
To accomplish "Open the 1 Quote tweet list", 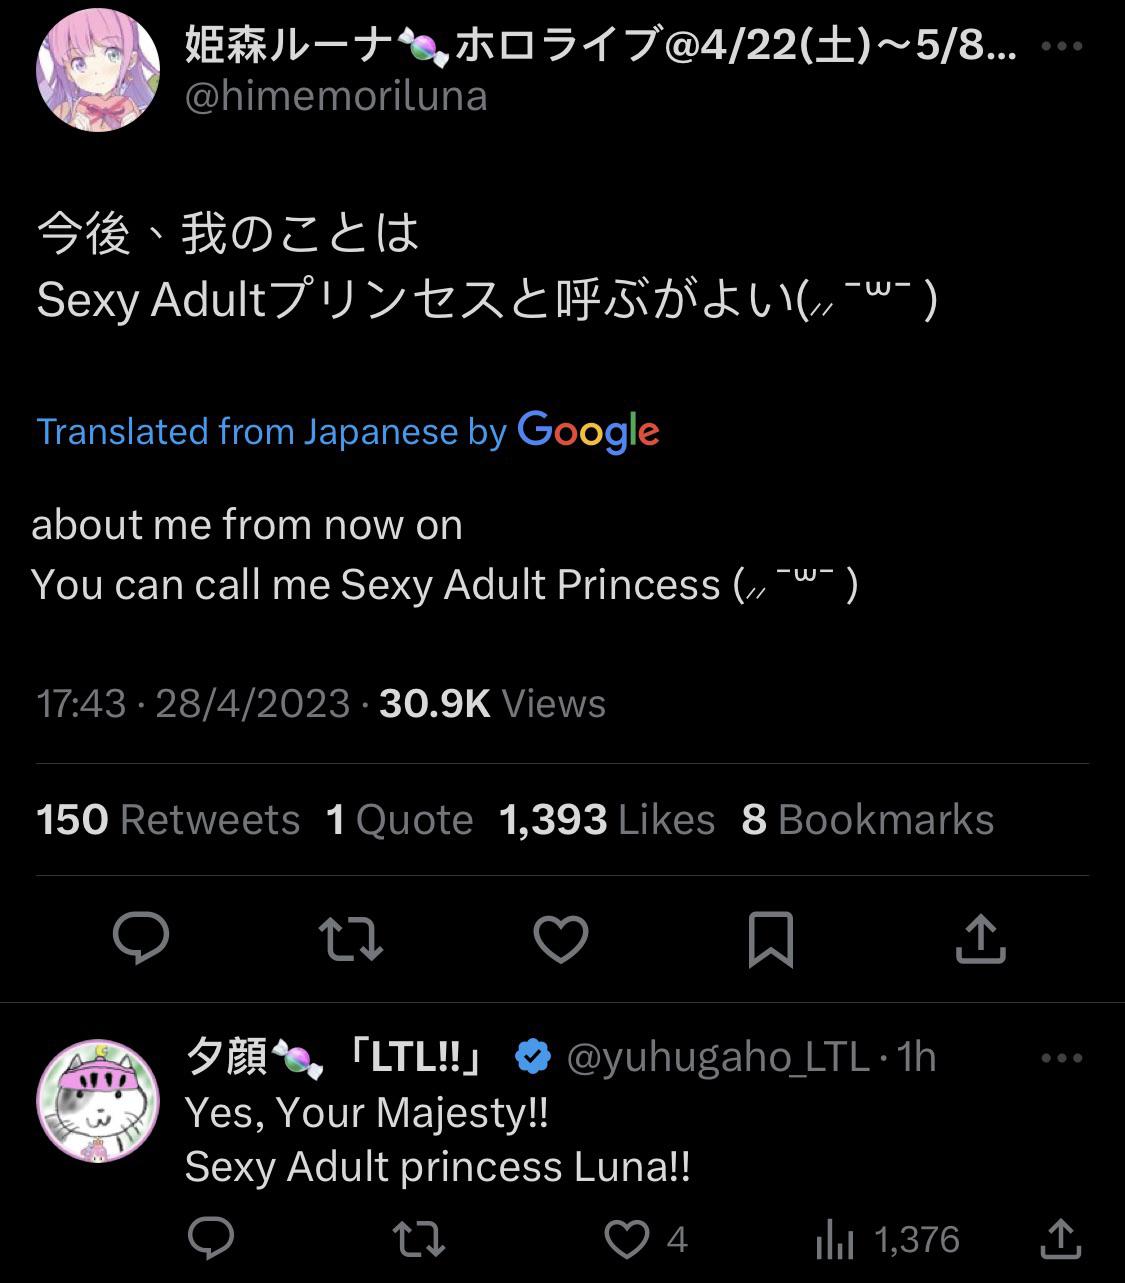I will [399, 820].
